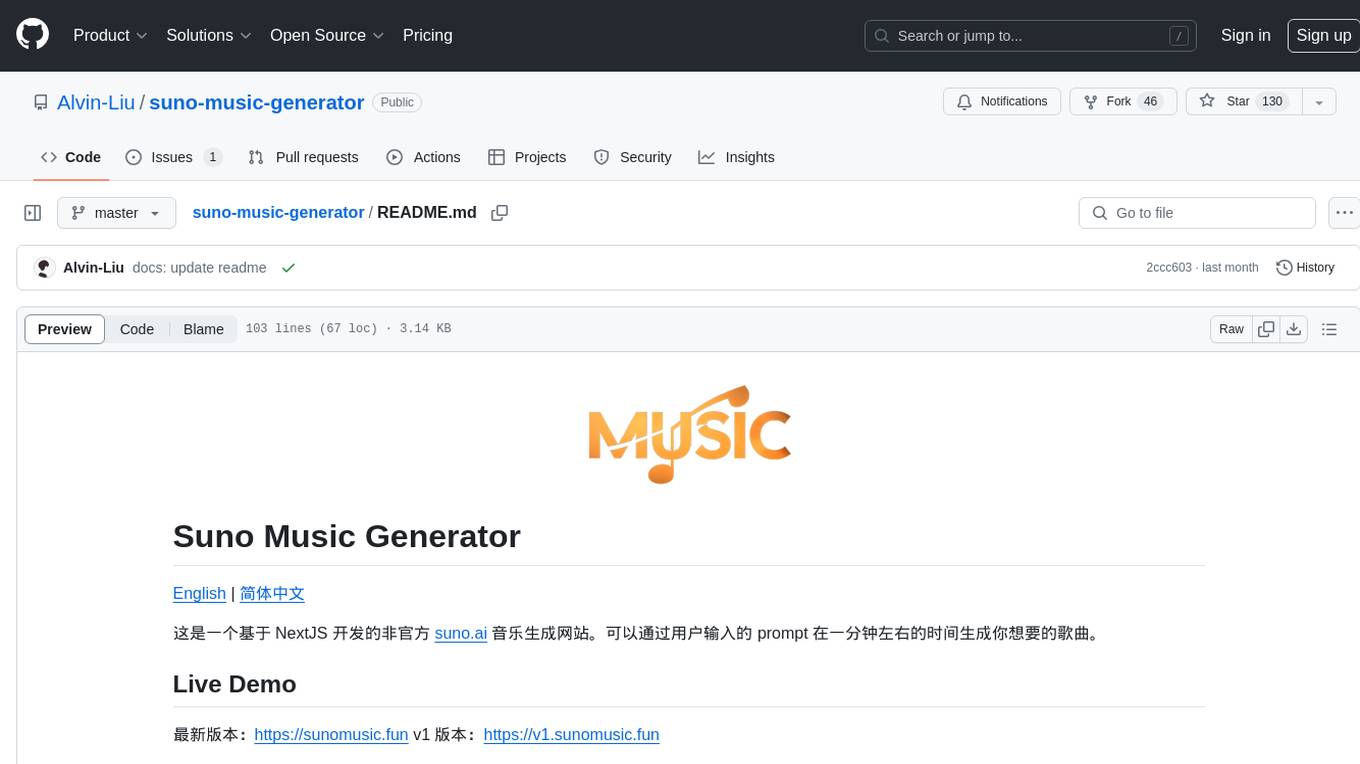1360x764 pixels.
Task: Expand the Solutions menu
Action: [209, 35]
